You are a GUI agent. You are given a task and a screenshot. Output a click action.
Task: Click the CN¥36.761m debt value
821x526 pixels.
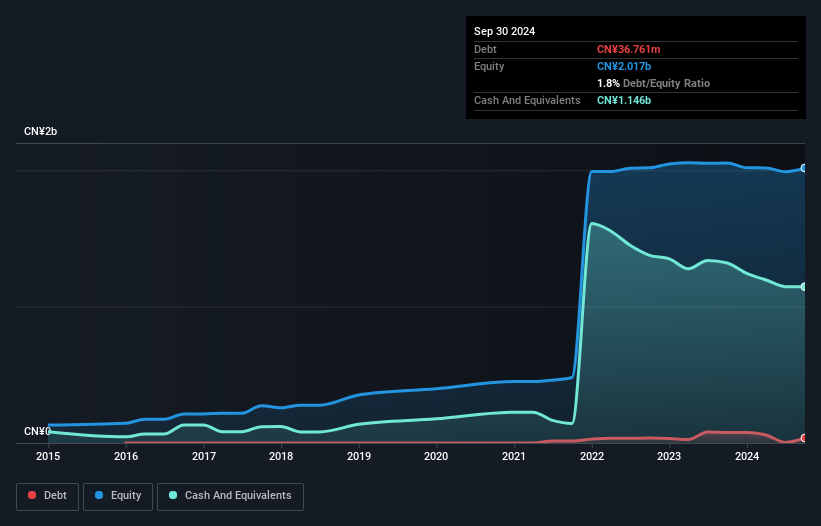[x=628, y=49]
